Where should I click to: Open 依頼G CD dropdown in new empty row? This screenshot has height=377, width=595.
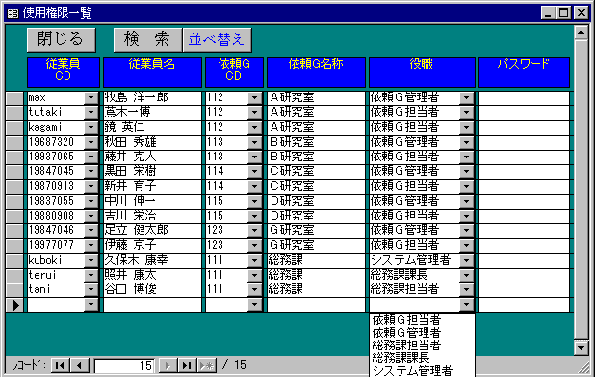(x=255, y=305)
